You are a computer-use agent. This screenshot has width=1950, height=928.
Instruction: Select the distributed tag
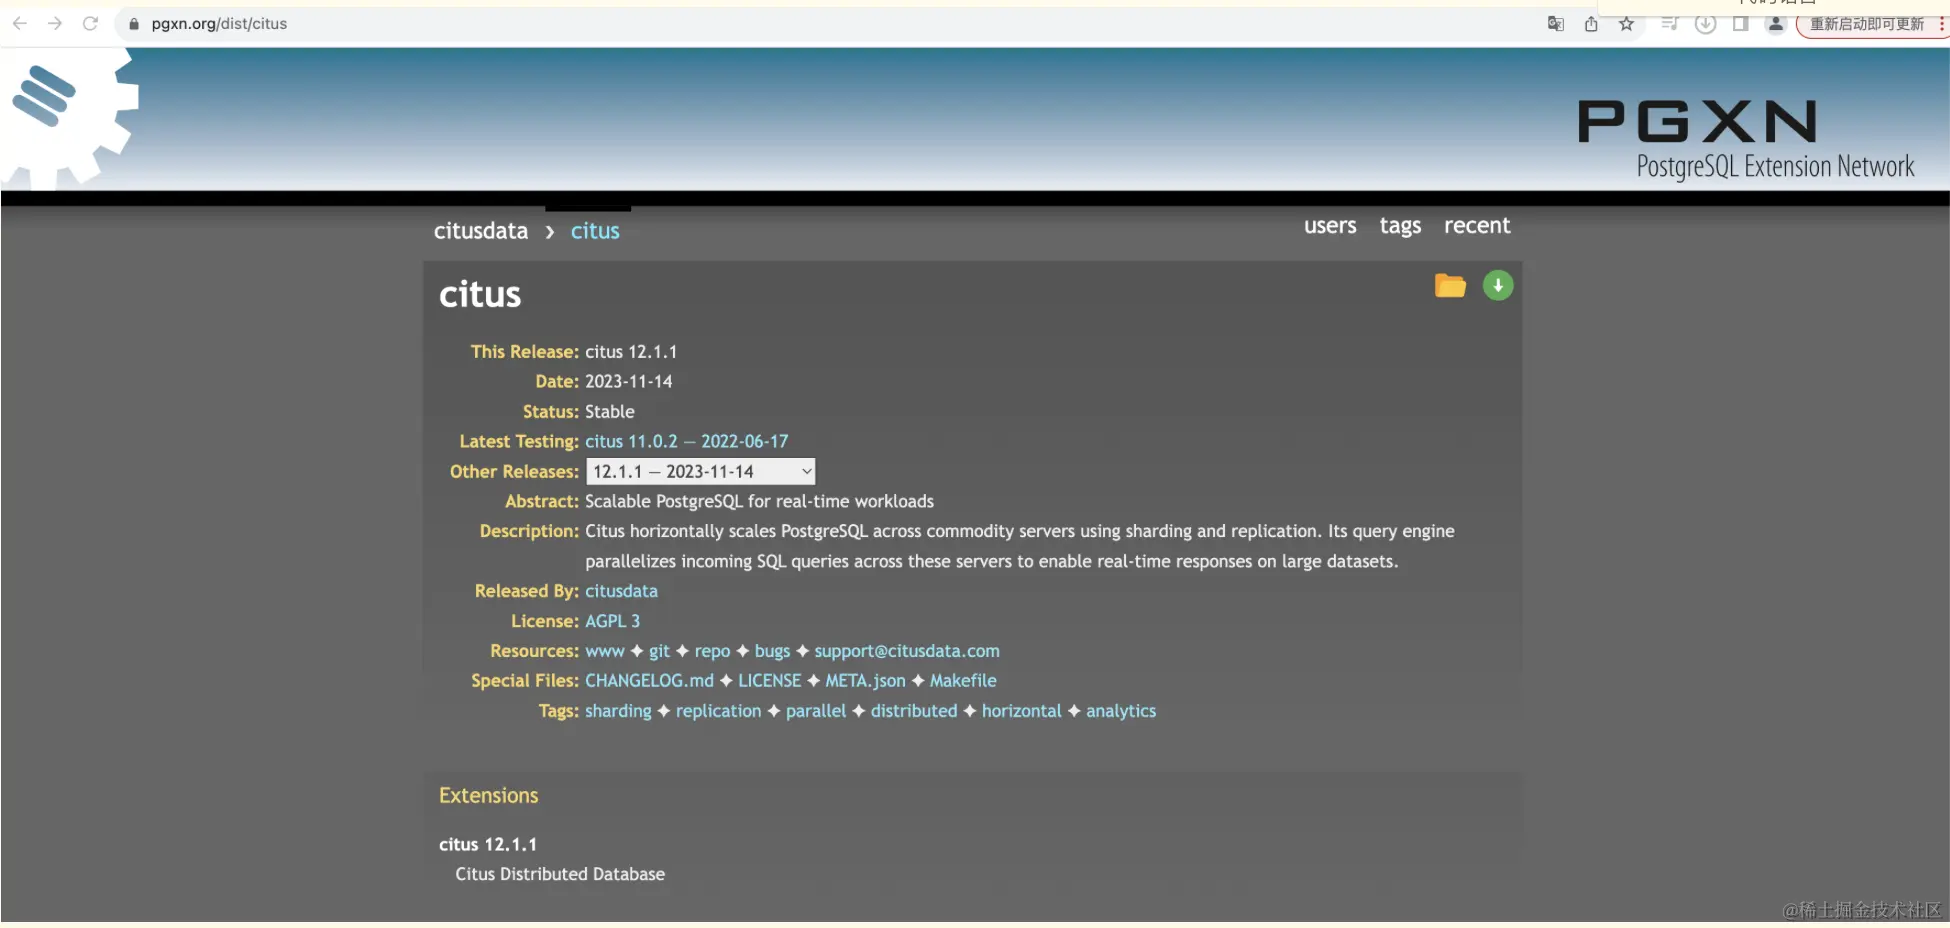point(914,711)
